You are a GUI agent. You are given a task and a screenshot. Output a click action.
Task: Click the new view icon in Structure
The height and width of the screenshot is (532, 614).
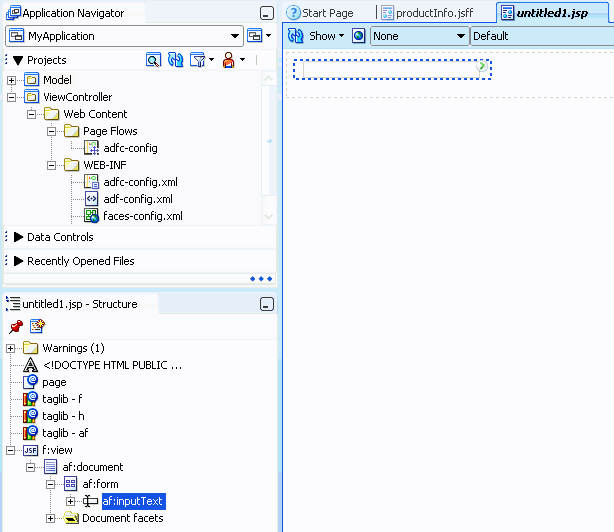coord(37,326)
